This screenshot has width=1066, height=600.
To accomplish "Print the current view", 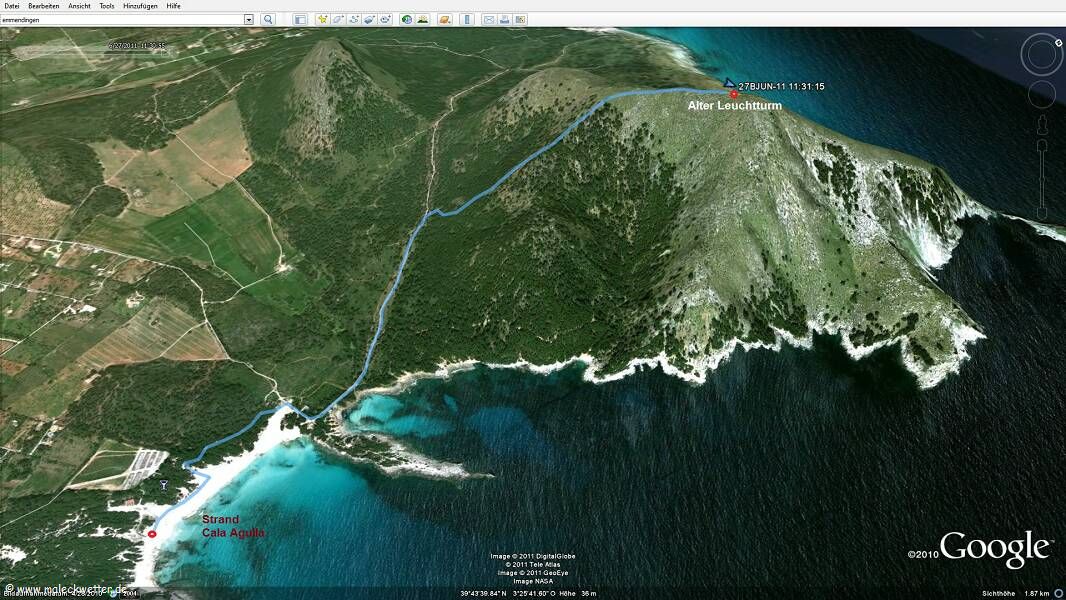I will [505, 19].
